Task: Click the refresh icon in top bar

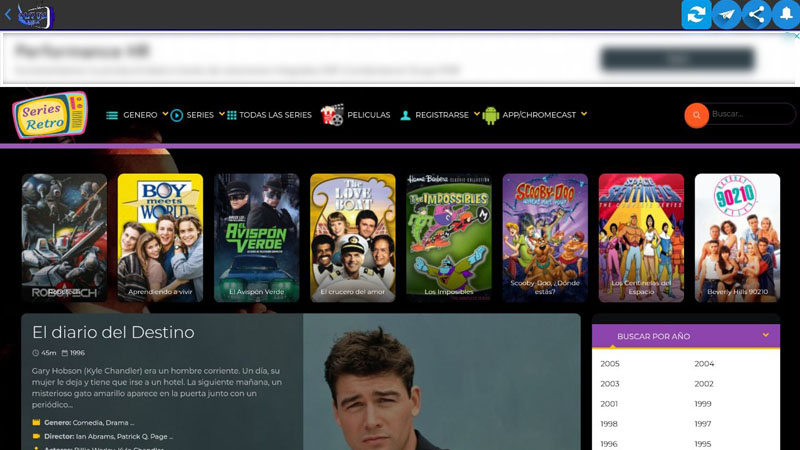Action: 696,15
